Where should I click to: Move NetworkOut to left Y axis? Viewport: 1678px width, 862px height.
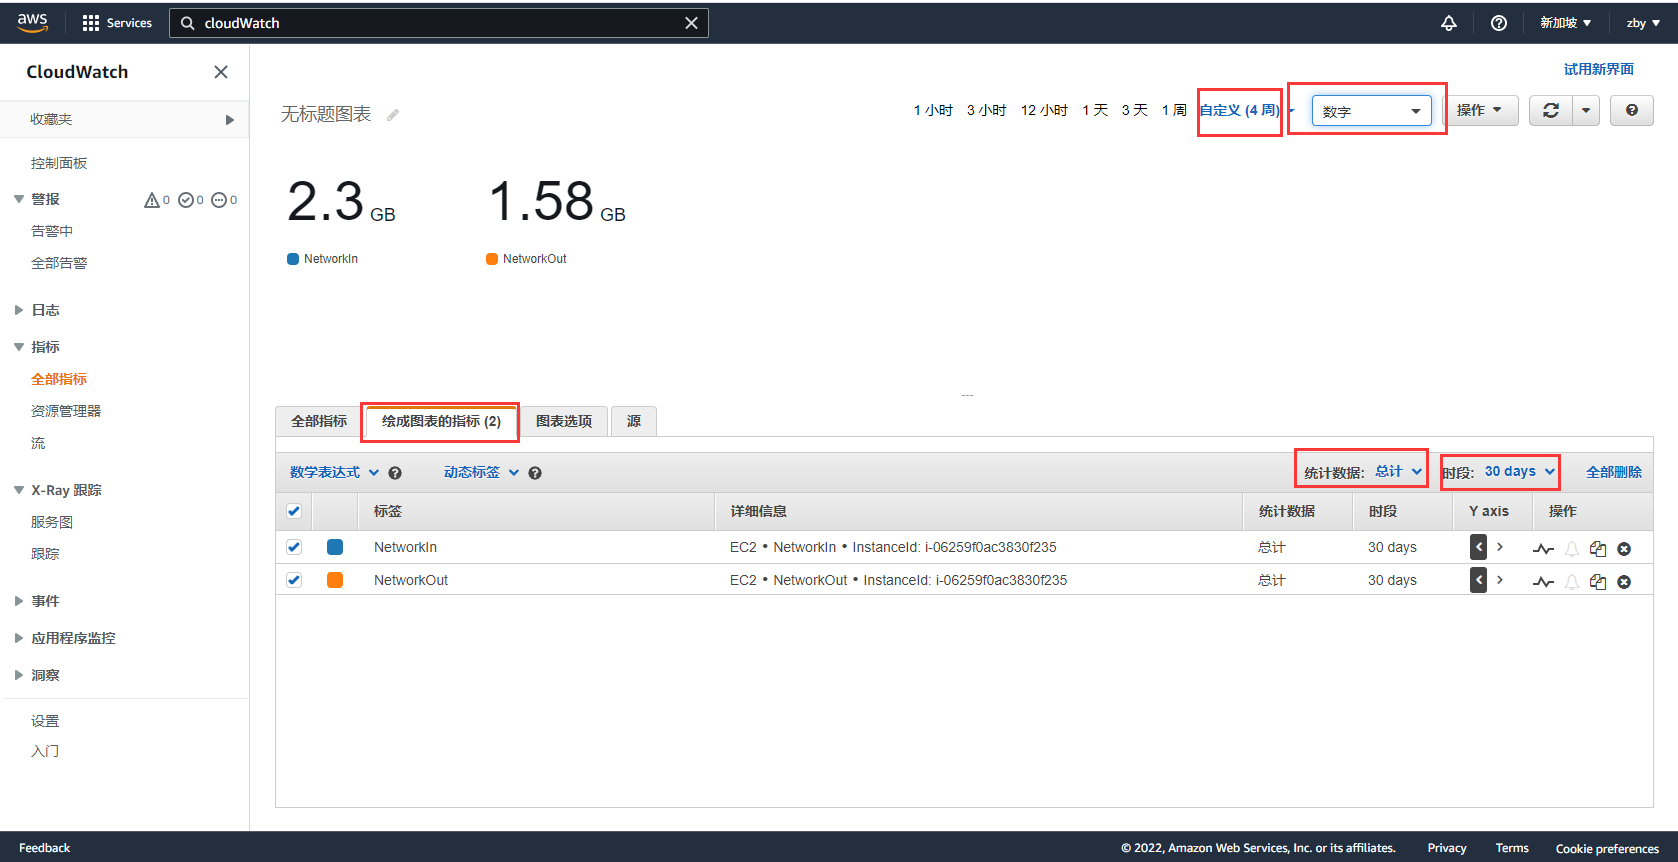(1478, 580)
